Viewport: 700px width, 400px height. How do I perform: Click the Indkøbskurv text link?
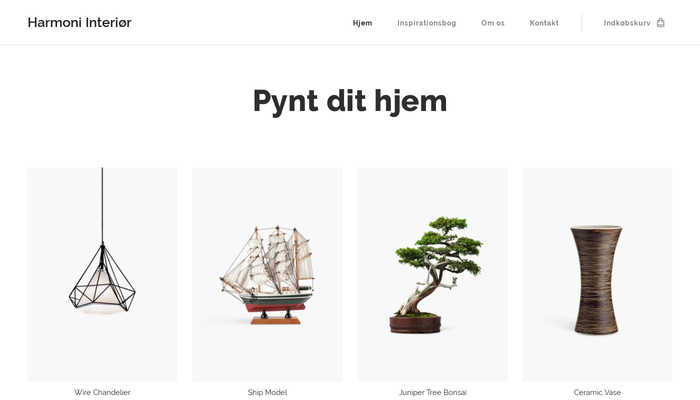click(x=627, y=23)
